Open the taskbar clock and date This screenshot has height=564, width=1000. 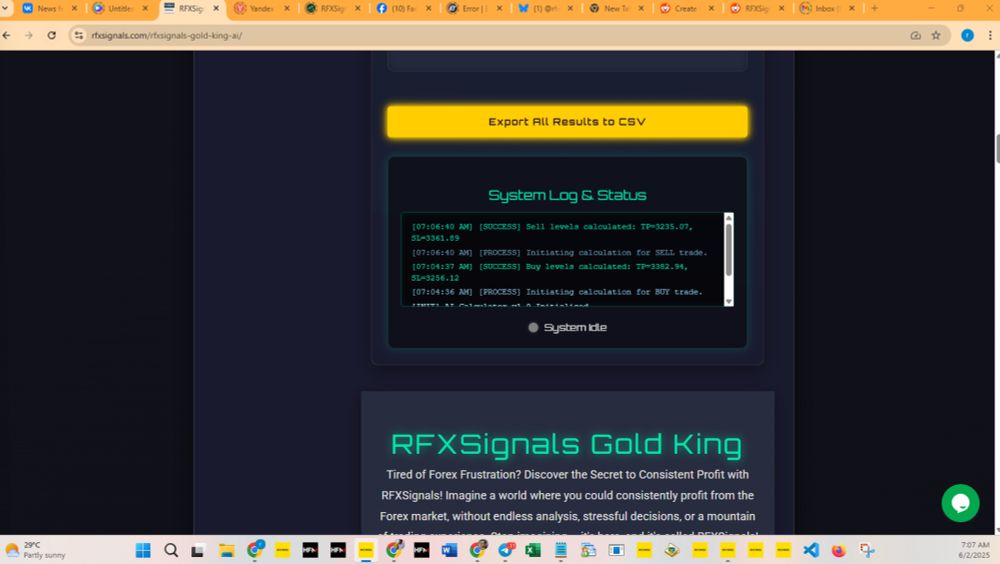click(x=974, y=550)
